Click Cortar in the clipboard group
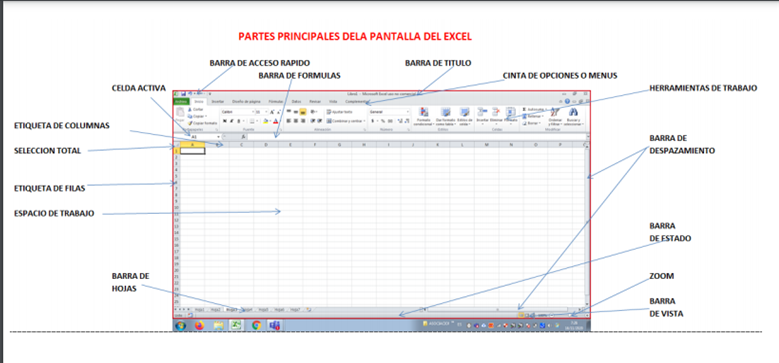The width and height of the screenshot is (779, 363). click(x=194, y=109)
